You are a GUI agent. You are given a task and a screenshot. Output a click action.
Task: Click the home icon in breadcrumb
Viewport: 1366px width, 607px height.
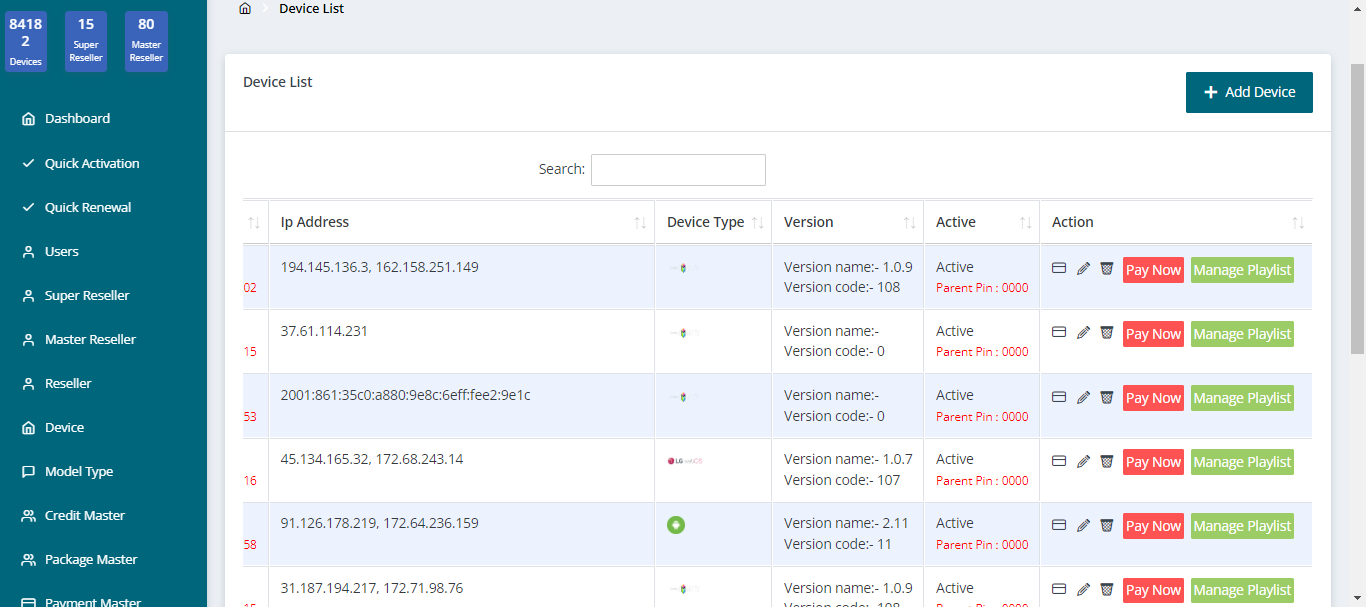click(x=245, y=9)
